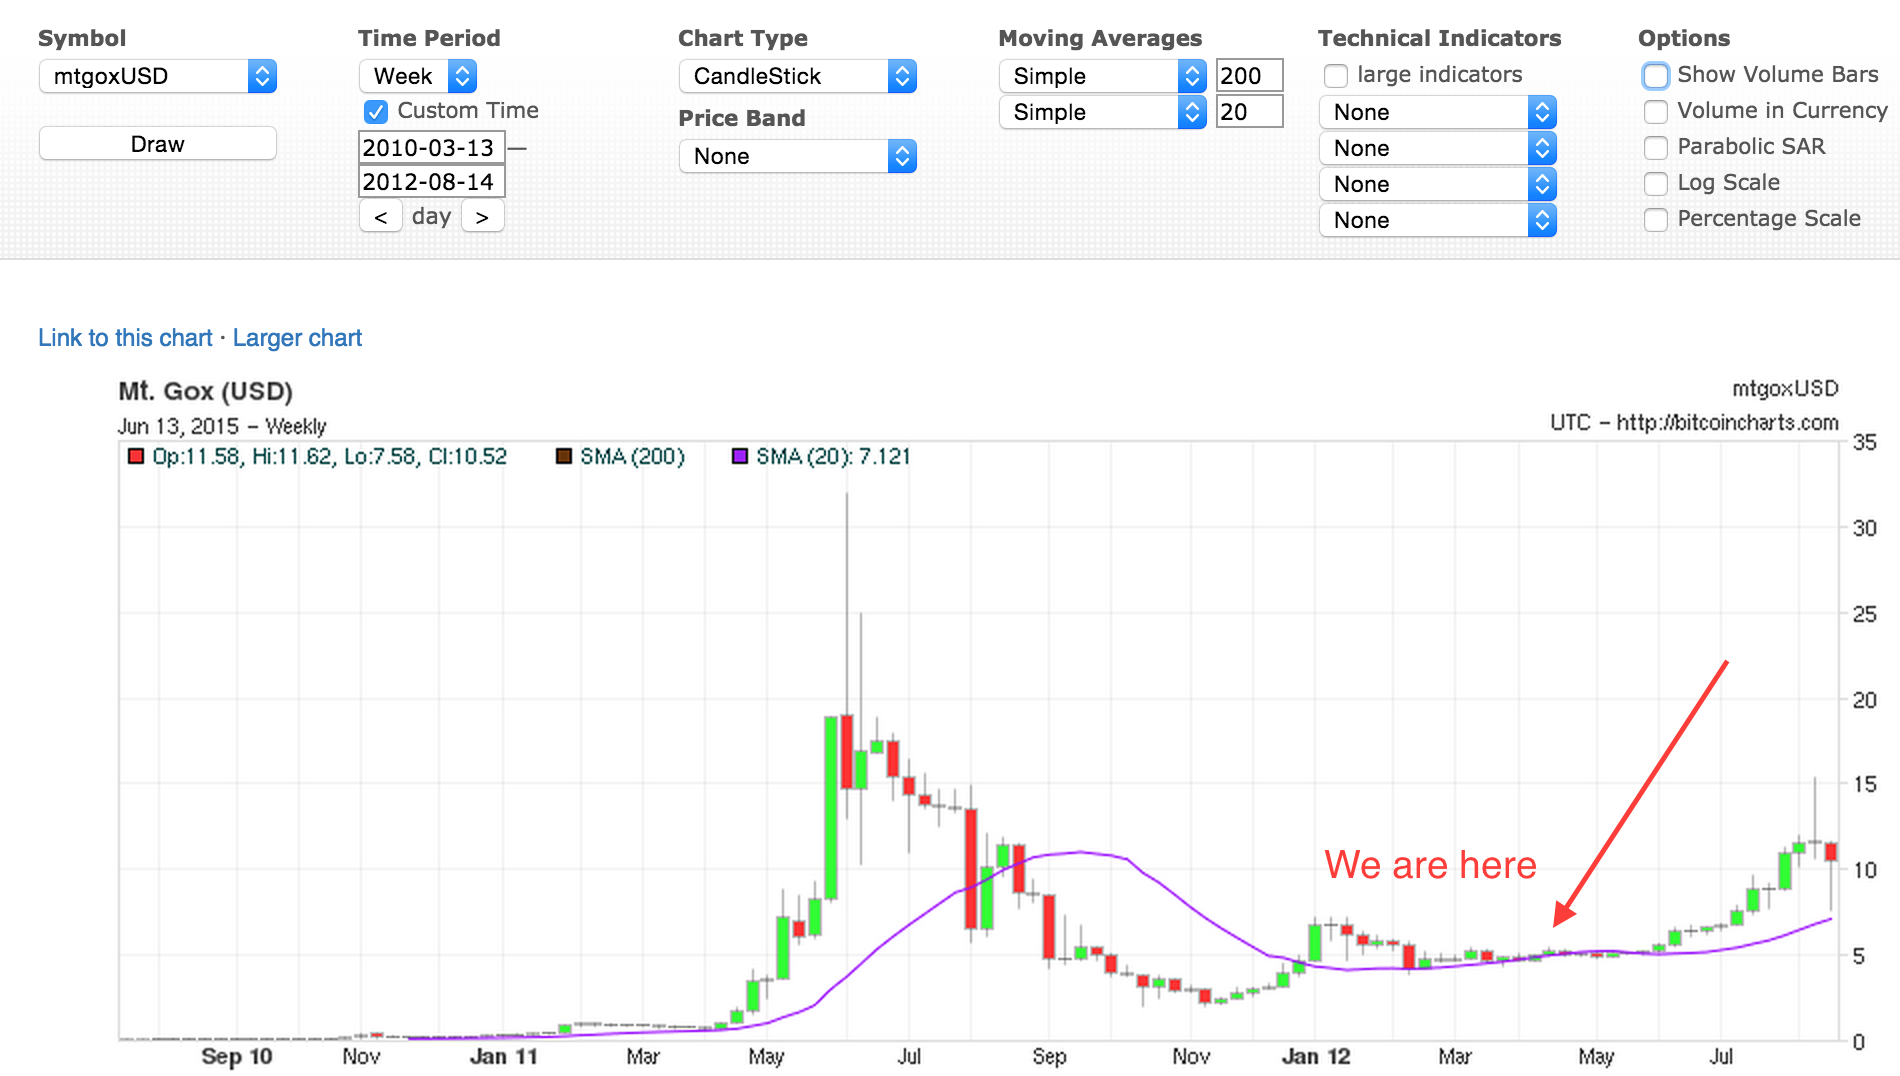Enable Percentage Scale checkbox

pos(1656,219)
